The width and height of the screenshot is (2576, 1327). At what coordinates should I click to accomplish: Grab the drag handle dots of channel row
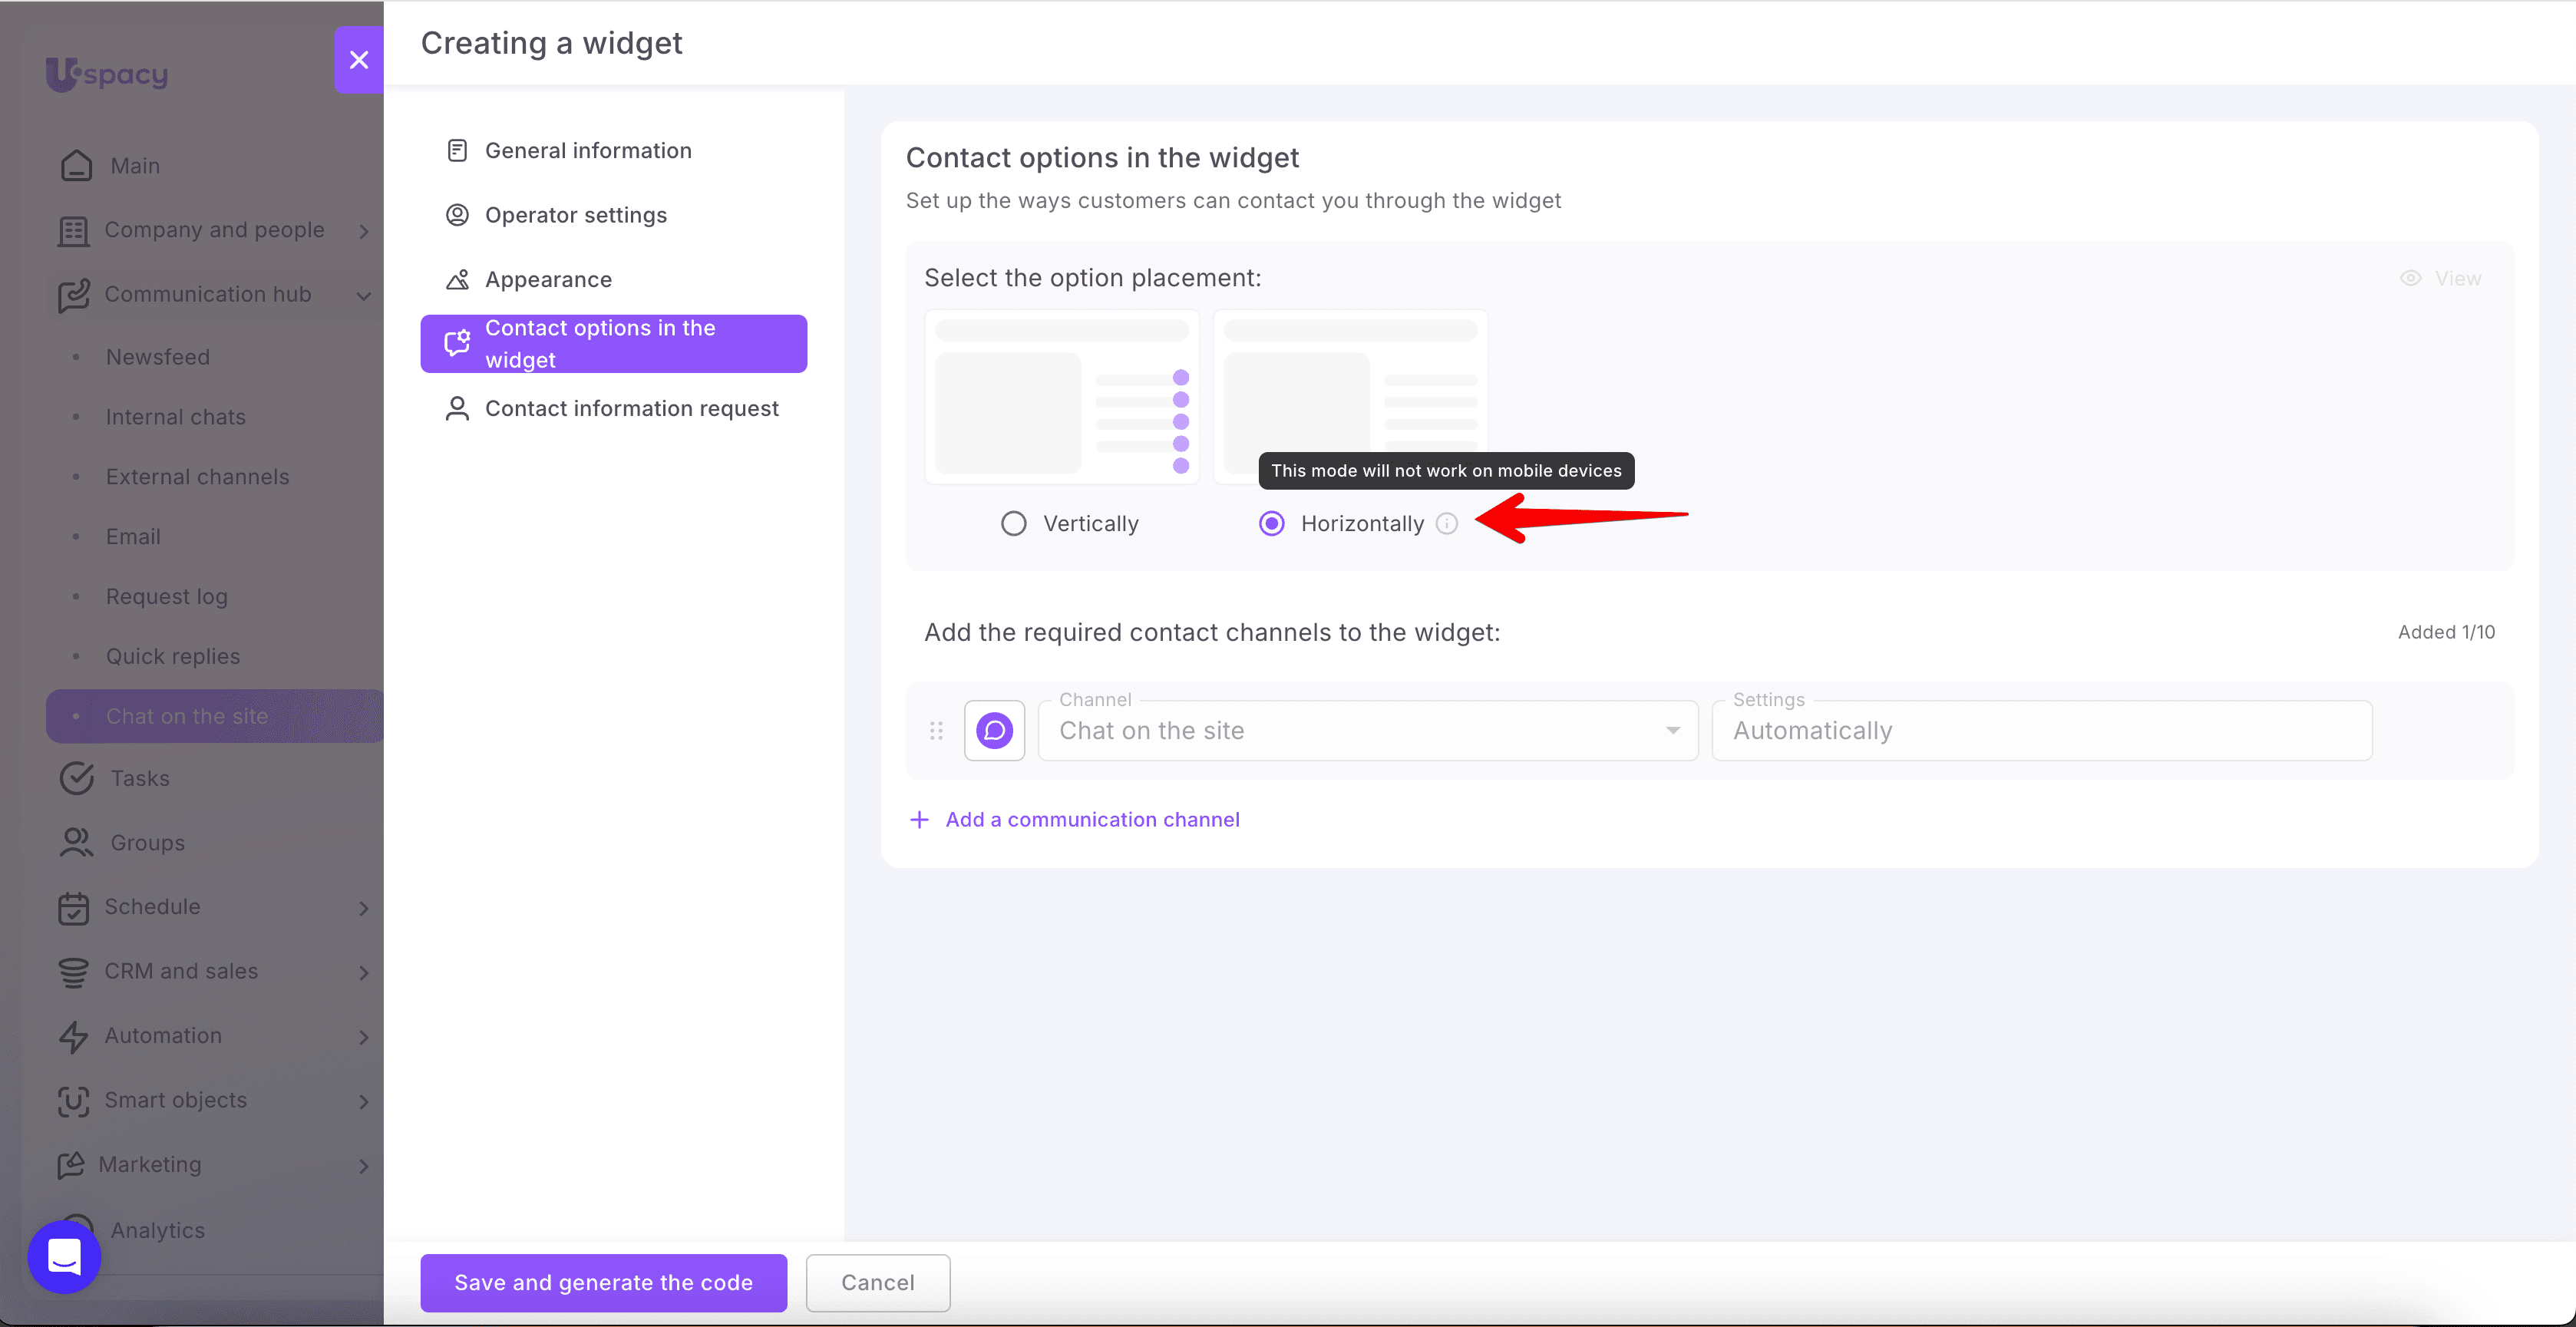click(x=936, y=731)
